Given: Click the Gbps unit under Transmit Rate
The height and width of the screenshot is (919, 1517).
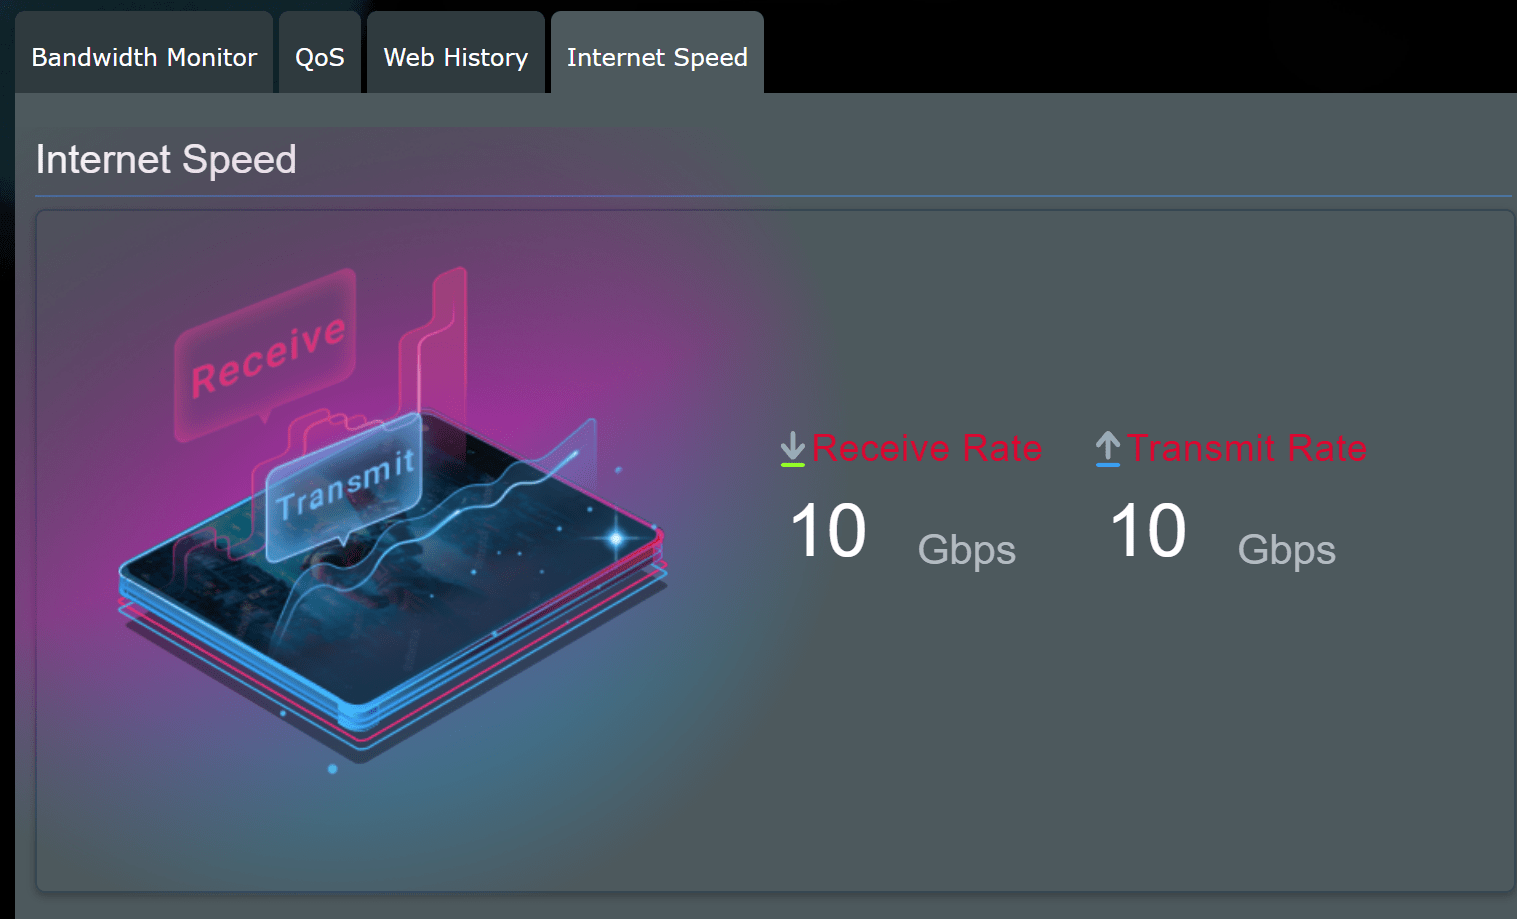Looking at the screenshot, I should [x=1286, y=550].
